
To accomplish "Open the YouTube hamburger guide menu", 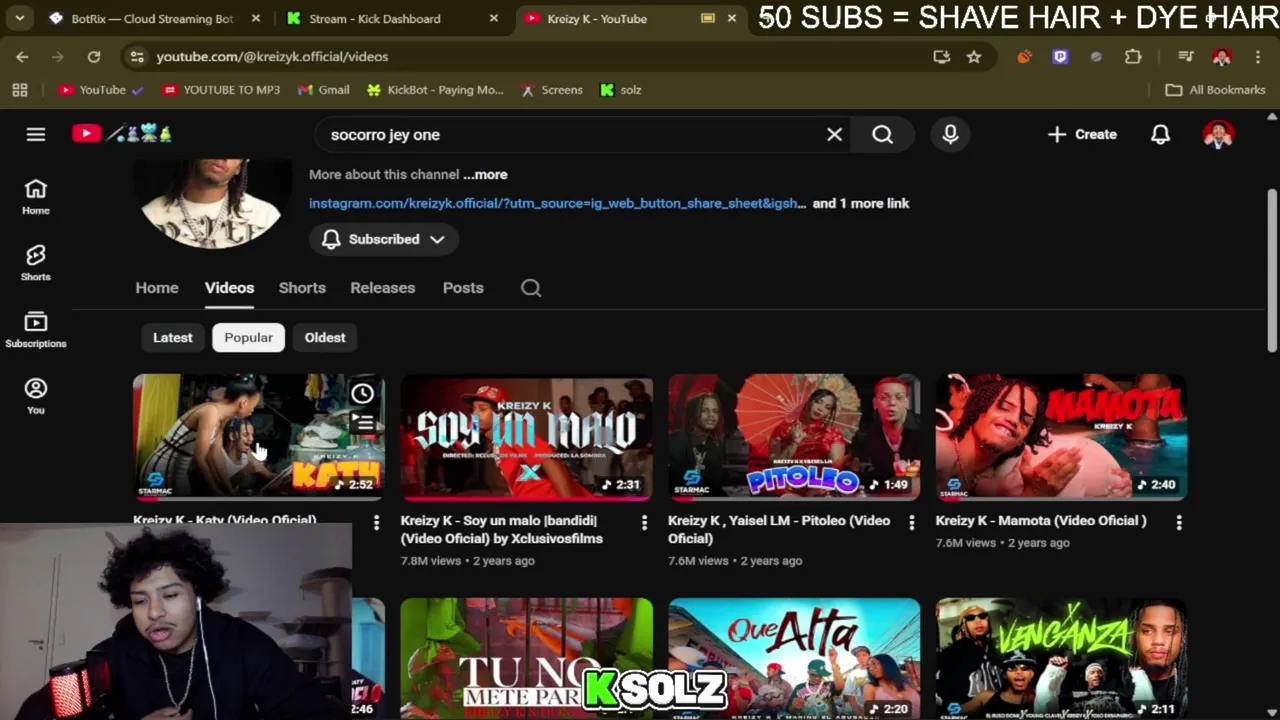I will [x=36, y=134].
